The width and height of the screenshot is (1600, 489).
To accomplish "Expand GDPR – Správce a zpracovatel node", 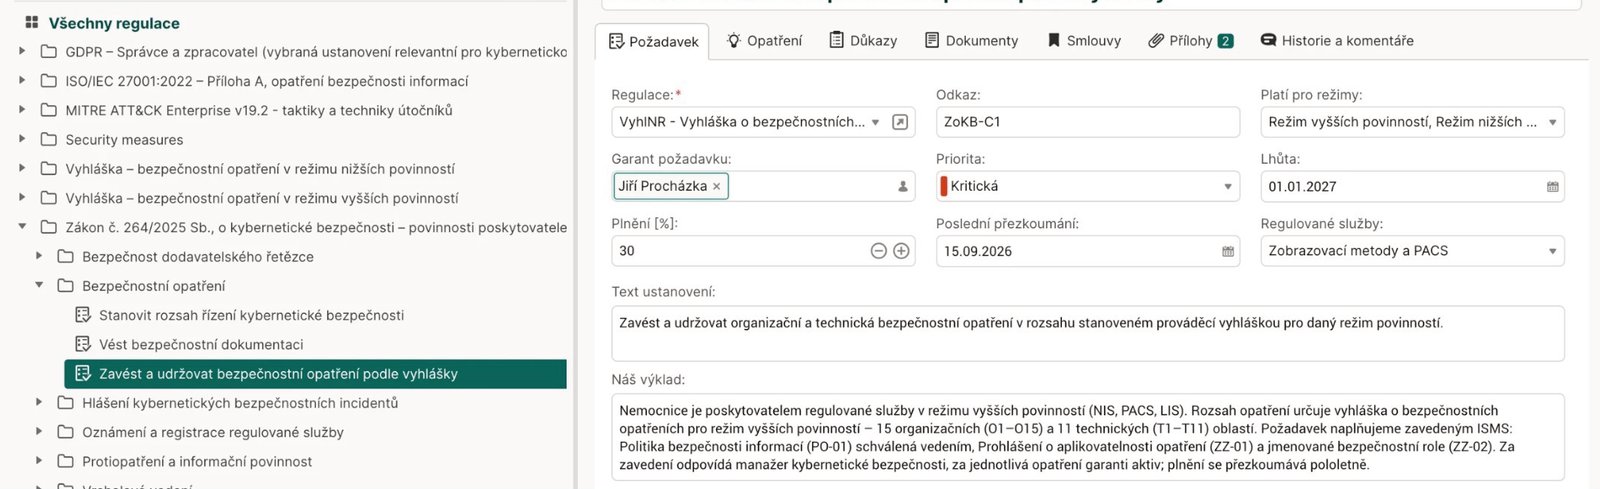I will 22,51.
